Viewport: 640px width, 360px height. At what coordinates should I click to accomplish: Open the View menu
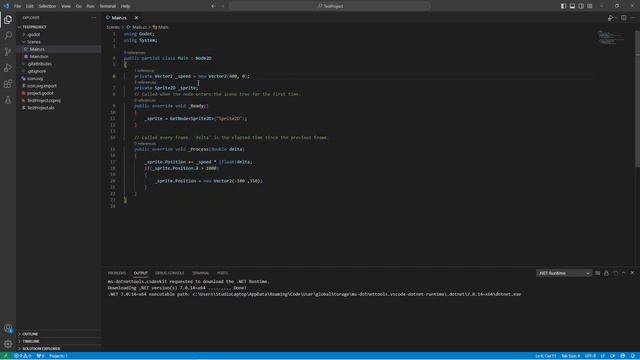pos(66,6)
